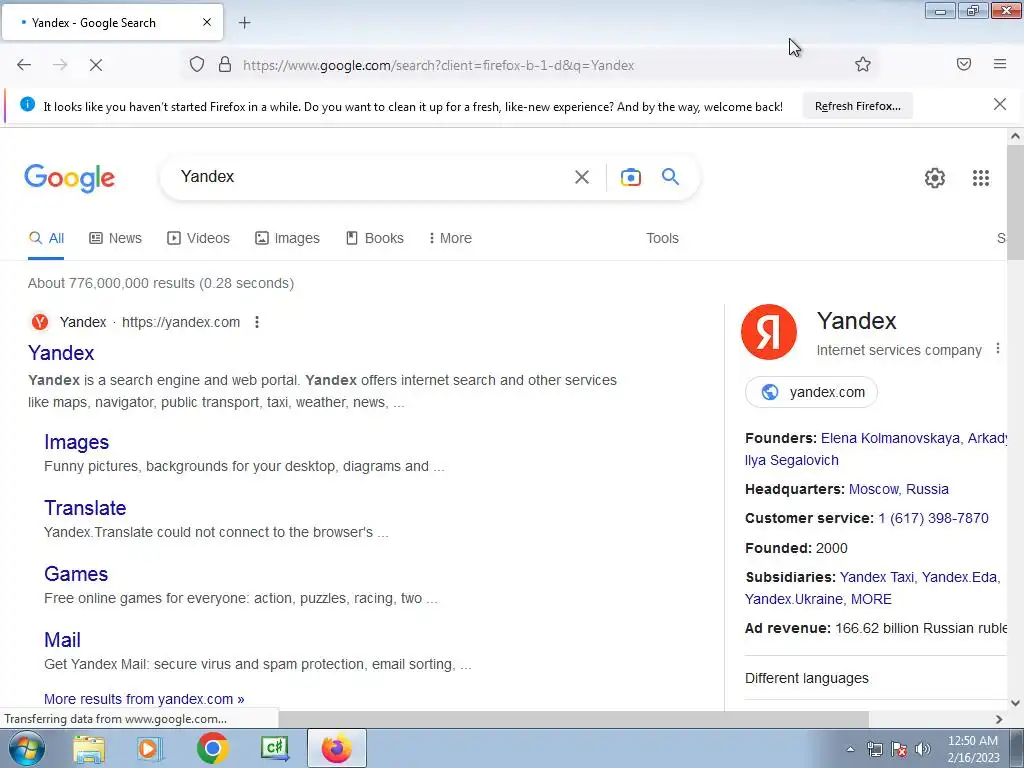Go back with the browser back arrow
The image size is (1024, 768).
[x=24, y=65]
